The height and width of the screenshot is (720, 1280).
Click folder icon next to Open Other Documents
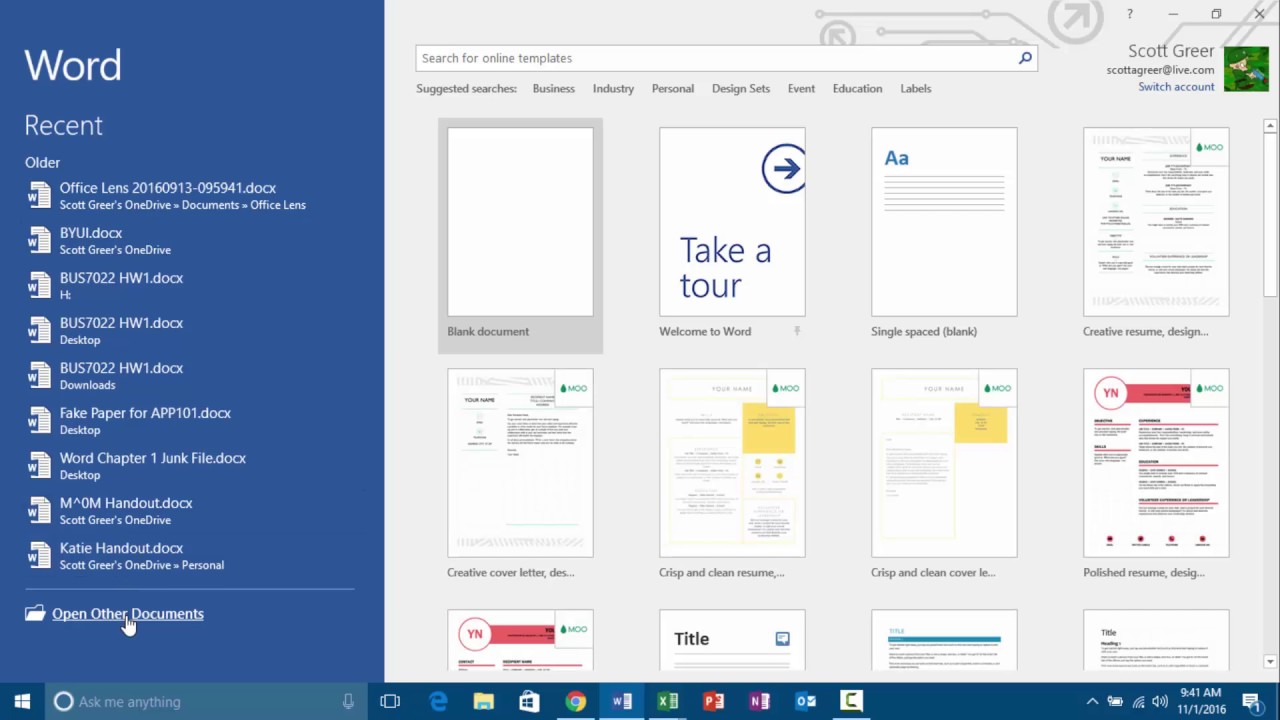35,613
